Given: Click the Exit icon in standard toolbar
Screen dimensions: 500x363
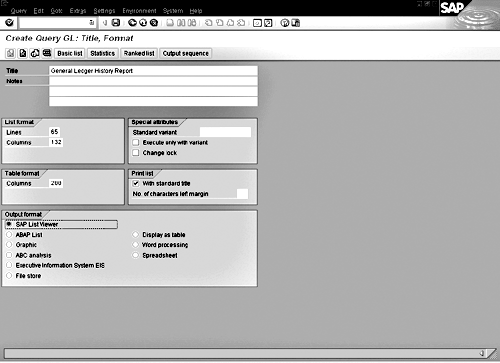Looking at the screenshot, I should 143,23.
